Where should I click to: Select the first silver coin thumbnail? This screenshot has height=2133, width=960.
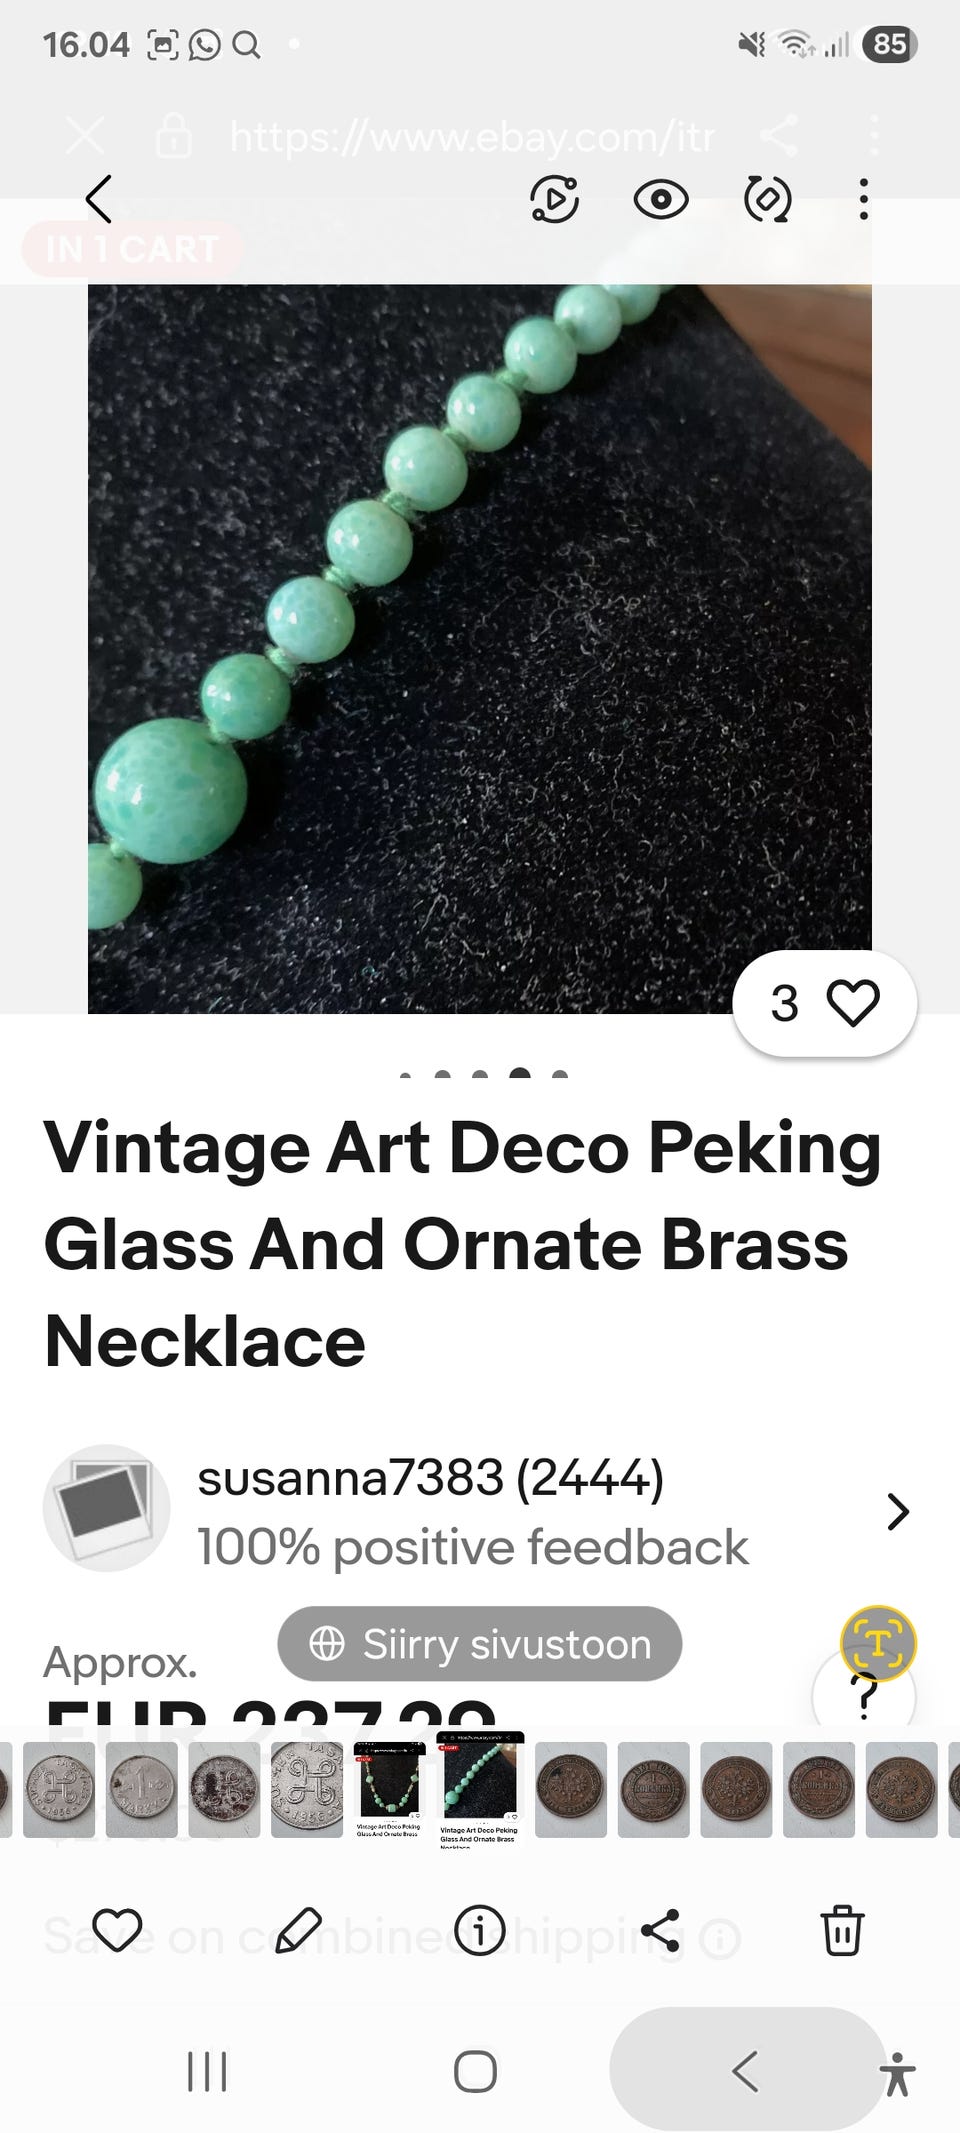59,1790
